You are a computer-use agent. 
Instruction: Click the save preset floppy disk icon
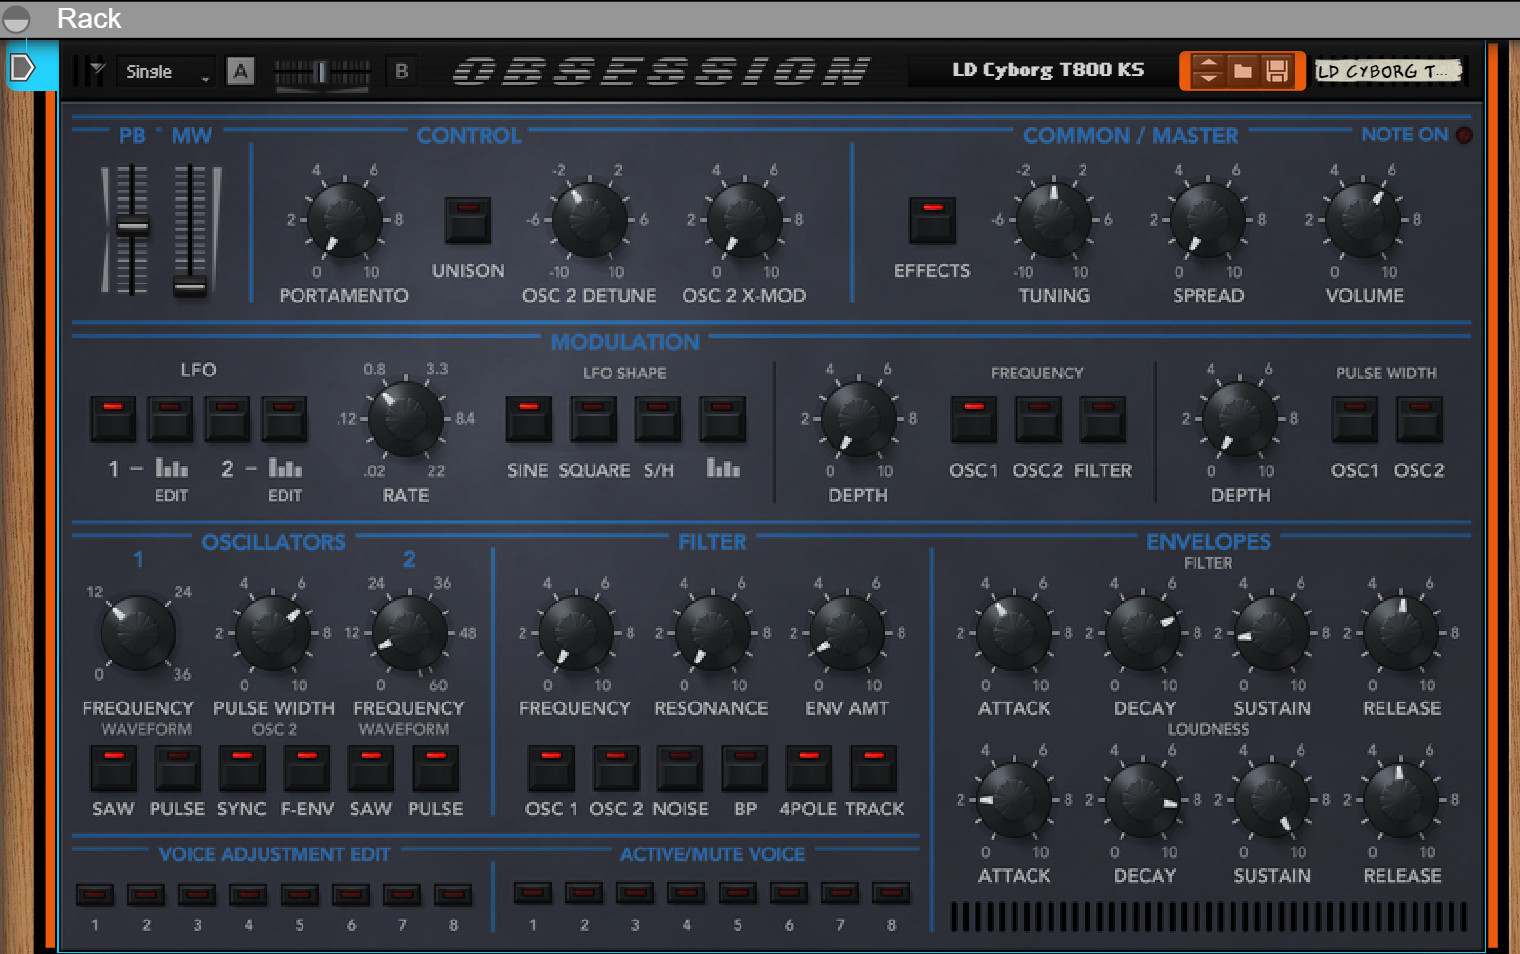click(x=1277, y=71)
